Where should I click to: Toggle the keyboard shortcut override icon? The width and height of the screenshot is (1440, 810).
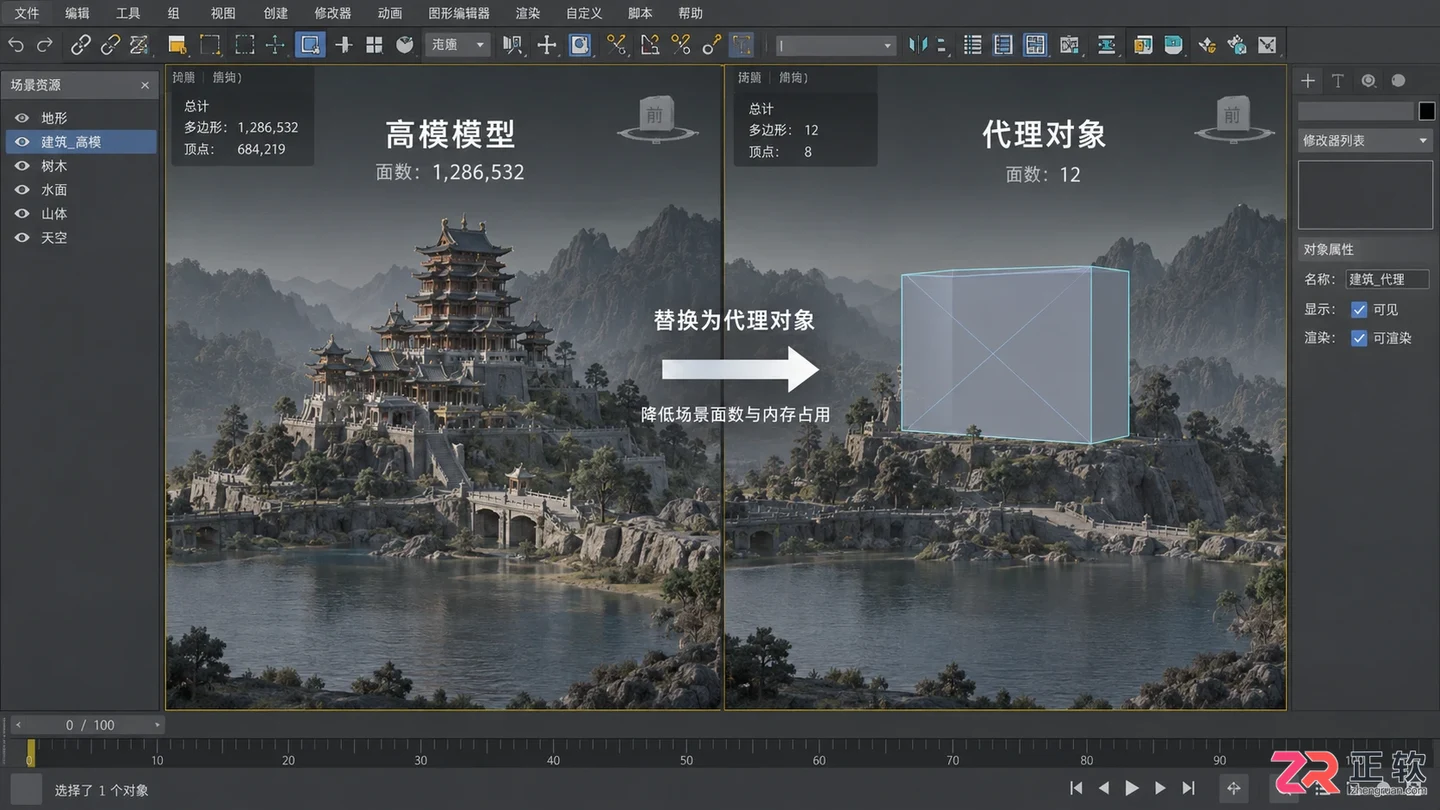580,45
